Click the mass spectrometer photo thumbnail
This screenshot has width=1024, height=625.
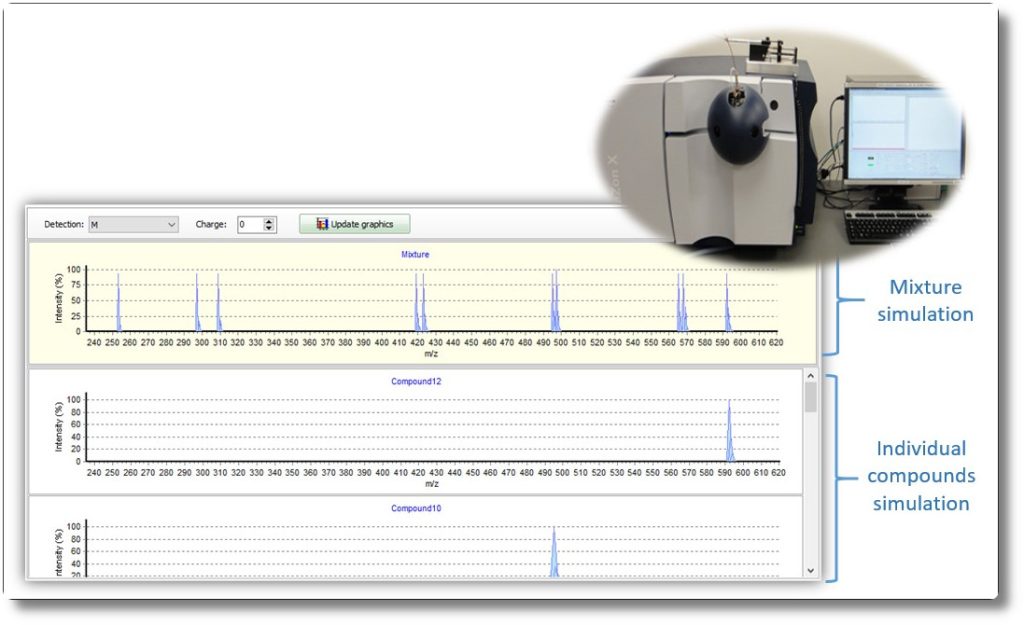point(781,149)
